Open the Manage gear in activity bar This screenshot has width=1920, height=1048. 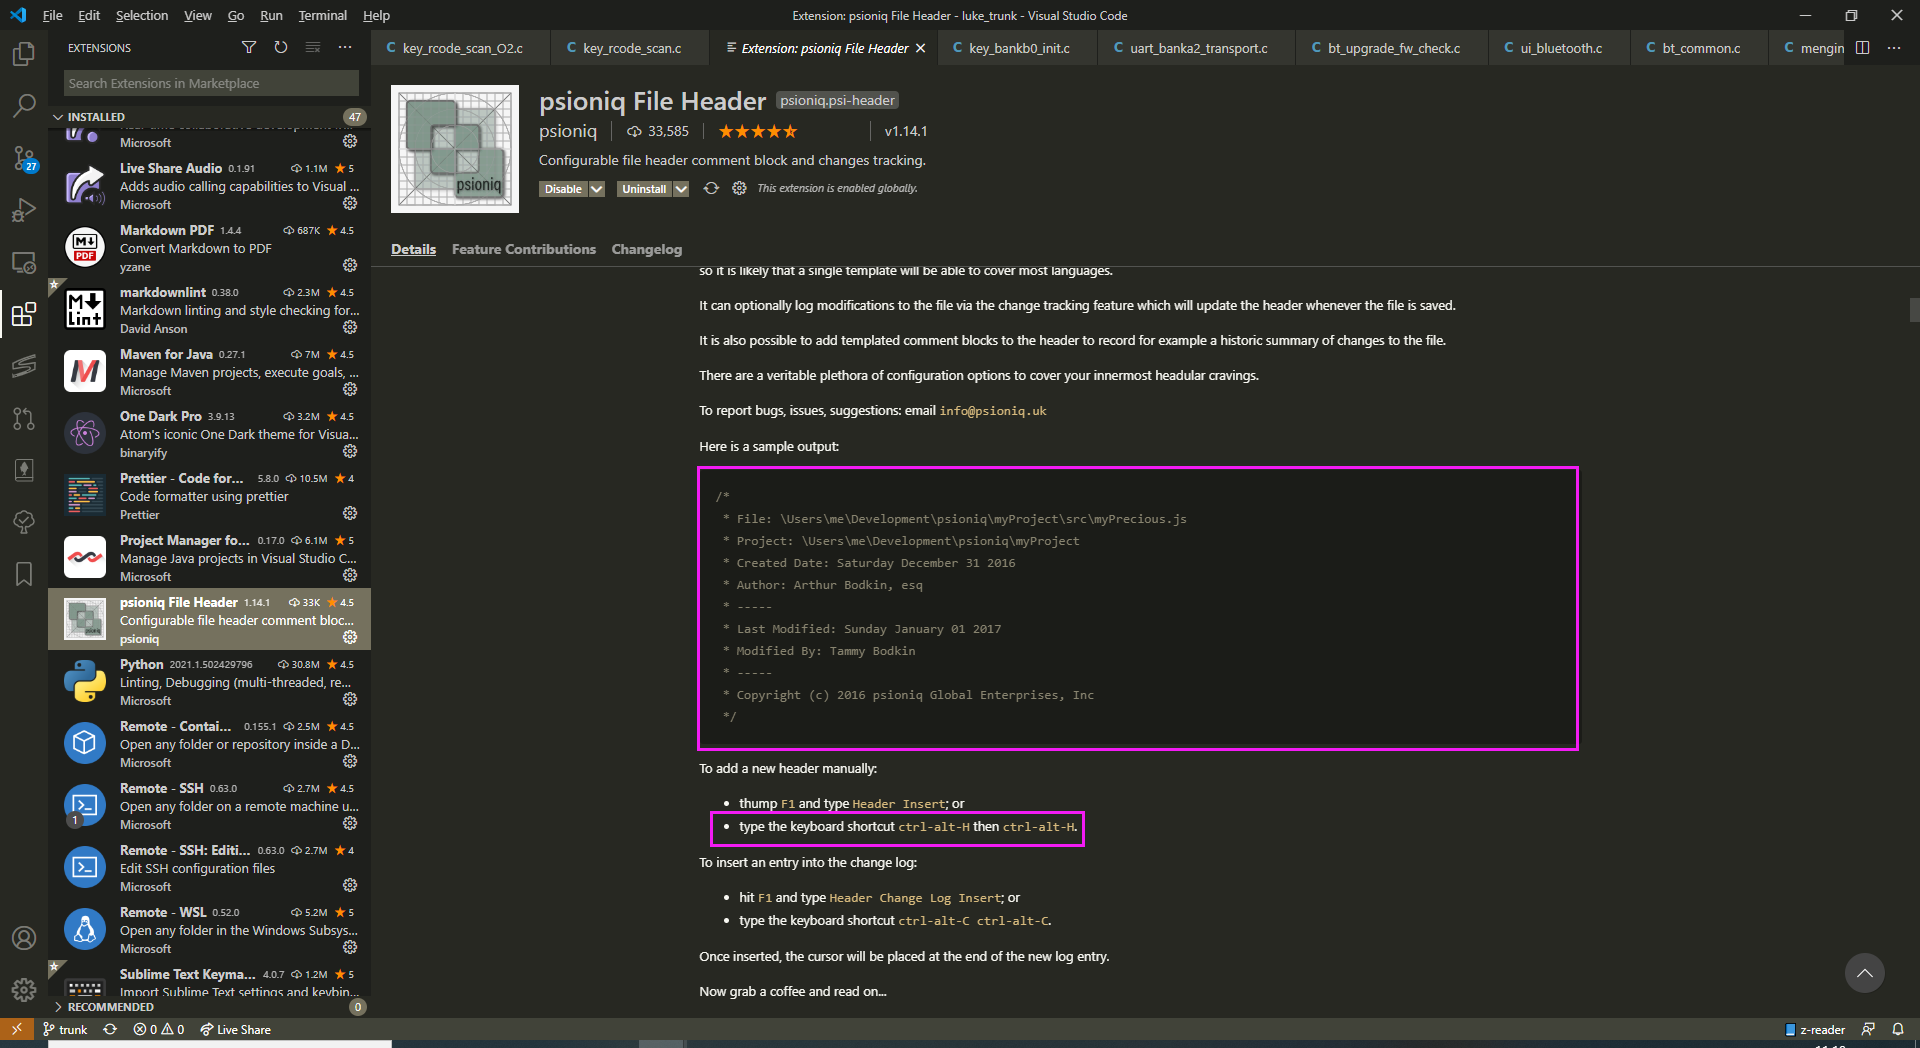click(24, 990)
